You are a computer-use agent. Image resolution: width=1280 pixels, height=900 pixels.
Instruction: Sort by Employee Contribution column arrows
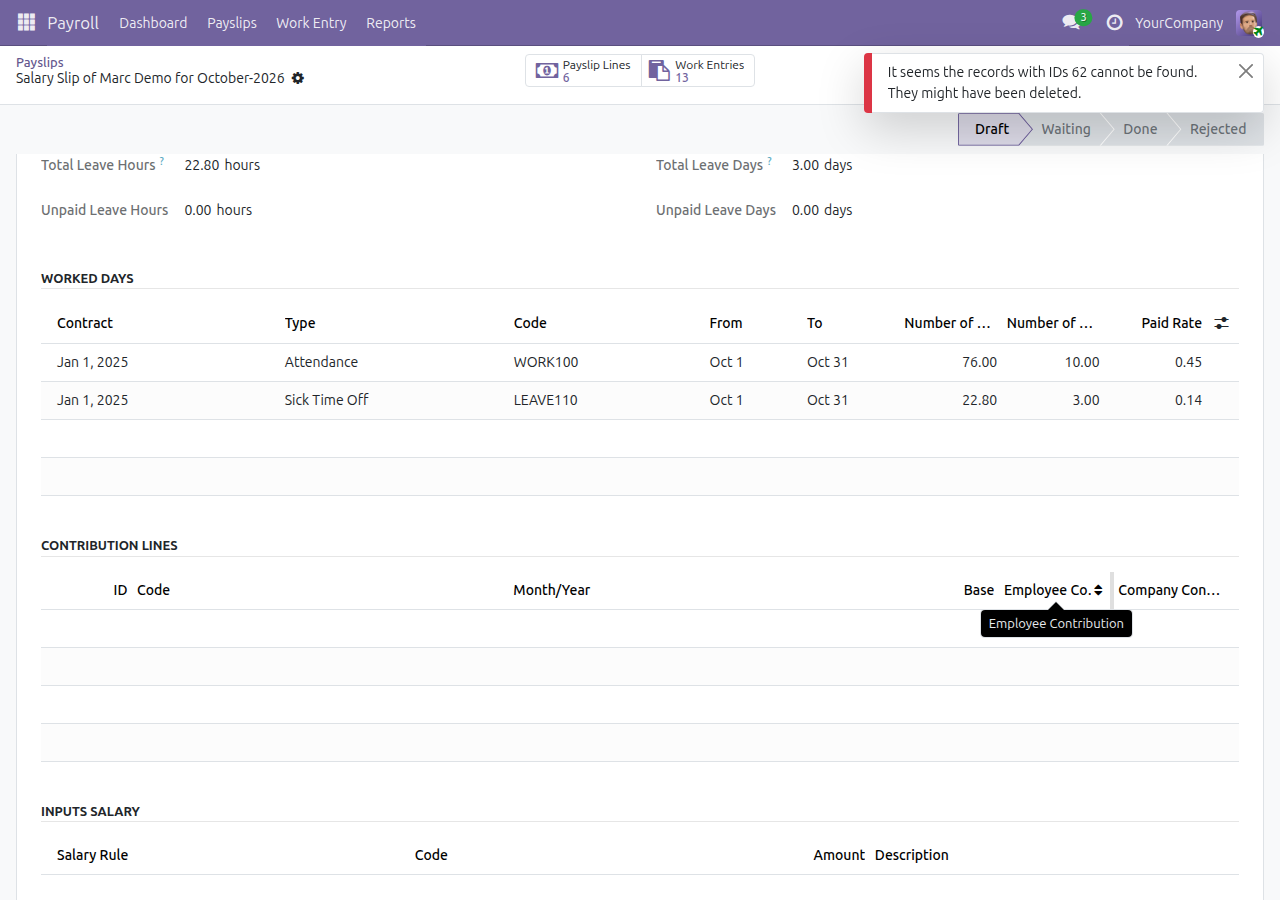click(x=1098, y=590)
